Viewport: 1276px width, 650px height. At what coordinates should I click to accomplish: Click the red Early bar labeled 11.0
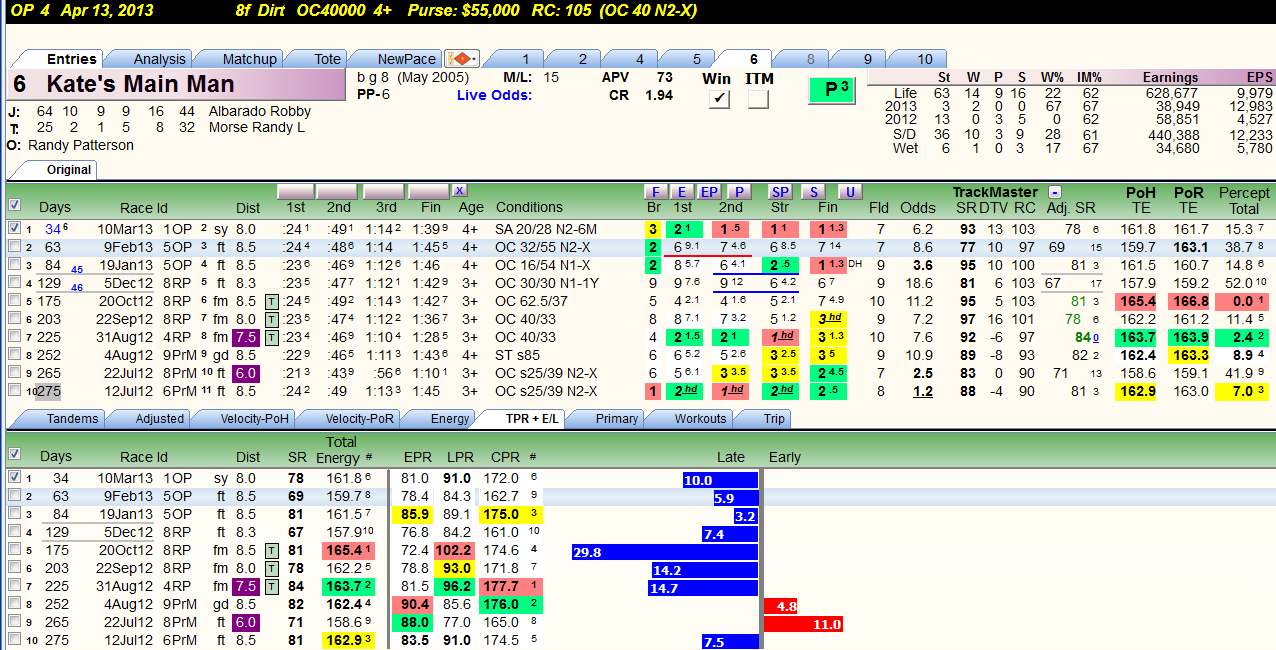click(803, 624)
